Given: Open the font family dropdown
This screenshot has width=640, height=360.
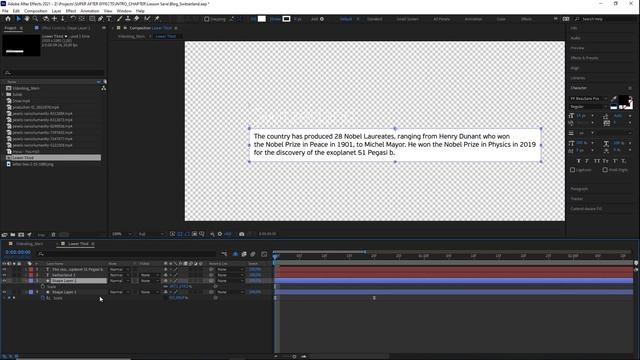Looking at the screenshot, I should (x=589, y=99).
